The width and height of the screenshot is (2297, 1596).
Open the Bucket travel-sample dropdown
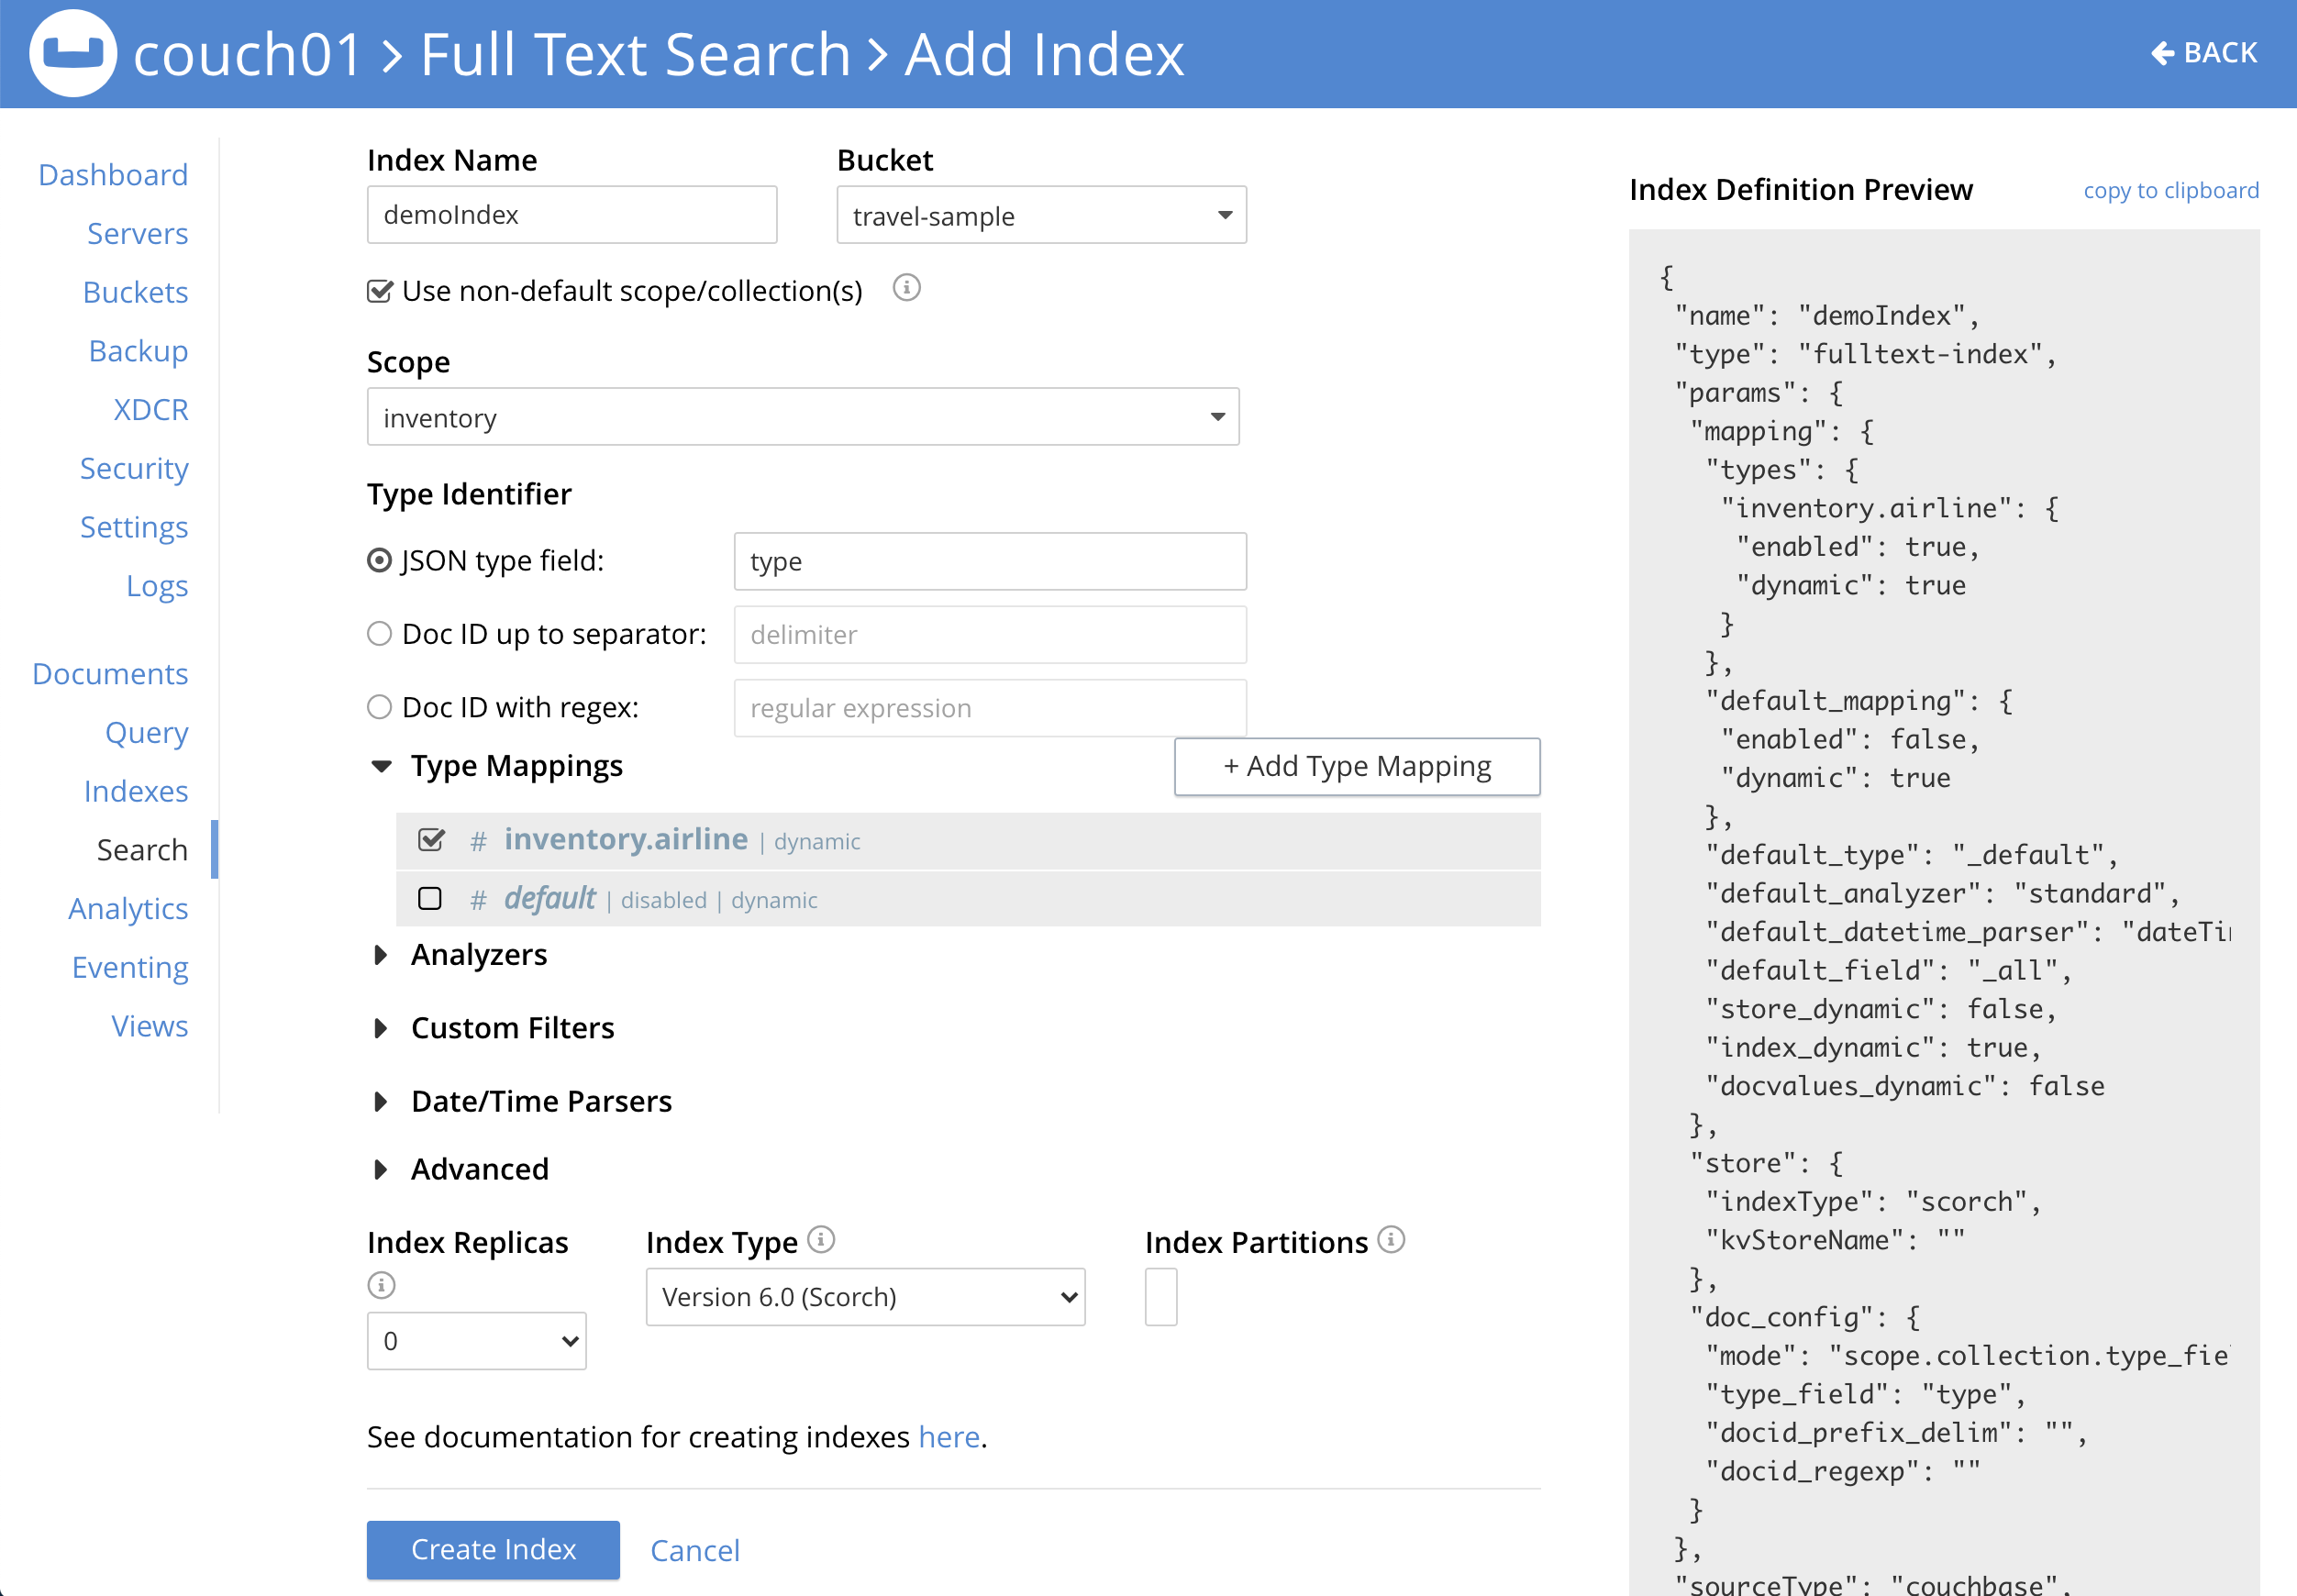[1041, 215]
